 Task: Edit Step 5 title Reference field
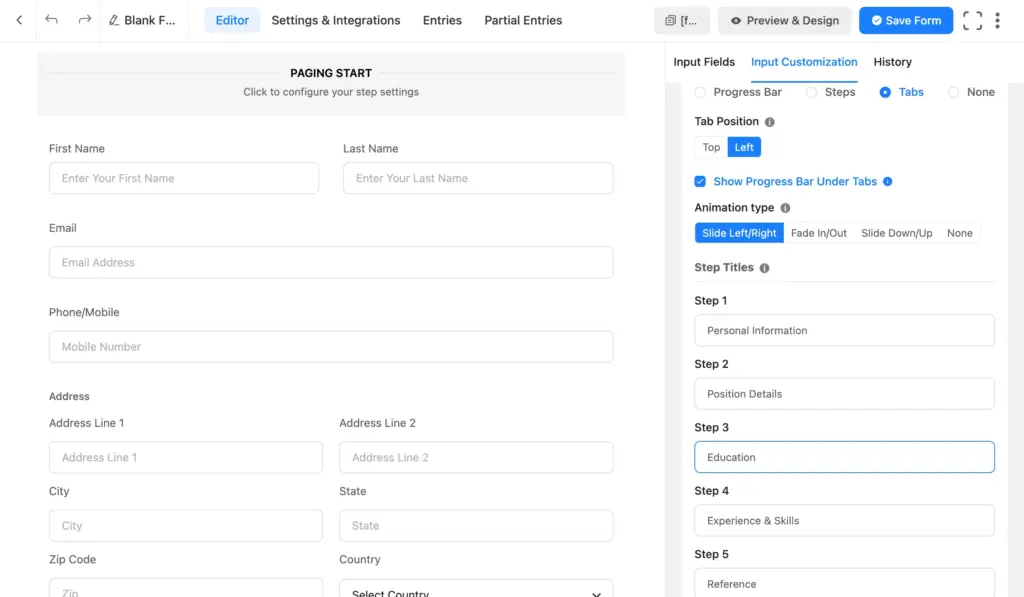pyautogui.click(x=844, y=583)
